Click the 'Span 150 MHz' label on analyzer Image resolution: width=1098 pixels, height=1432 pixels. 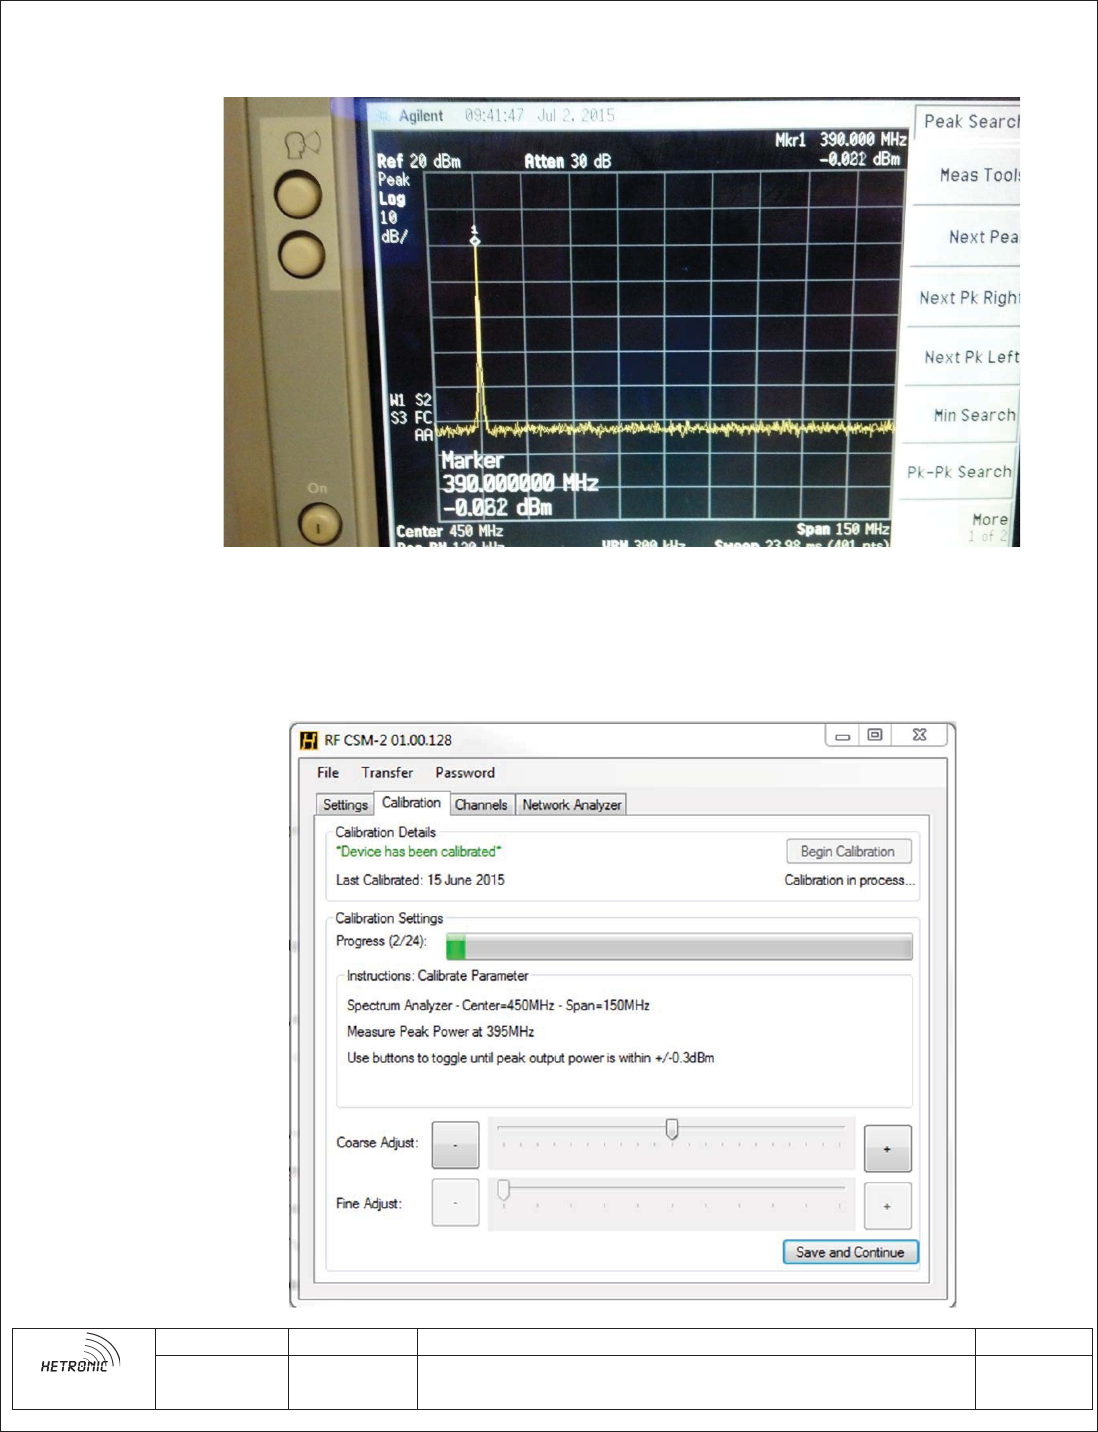pos(843,529)
